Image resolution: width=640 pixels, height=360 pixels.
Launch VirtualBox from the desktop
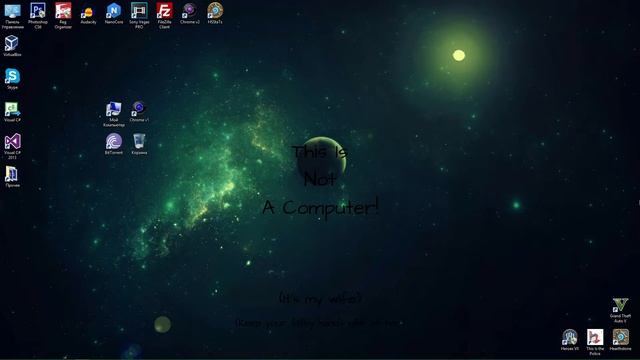pos(12,46)
